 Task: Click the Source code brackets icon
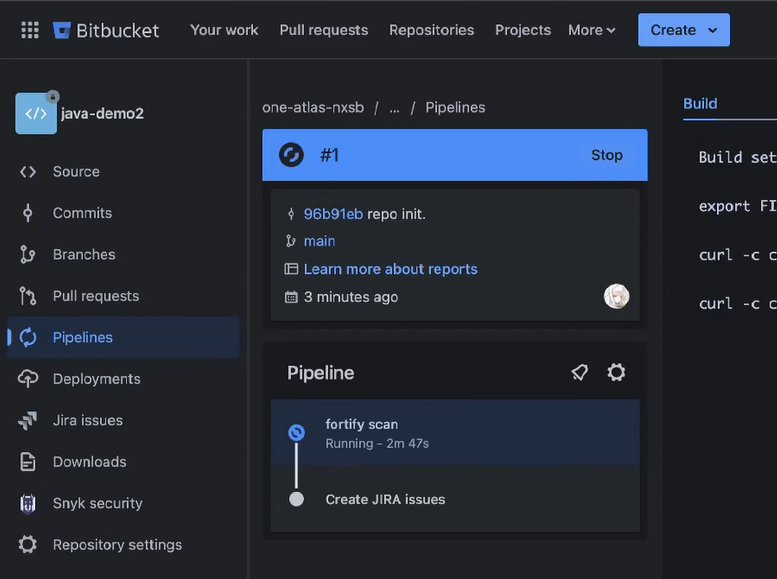point(28,172)
